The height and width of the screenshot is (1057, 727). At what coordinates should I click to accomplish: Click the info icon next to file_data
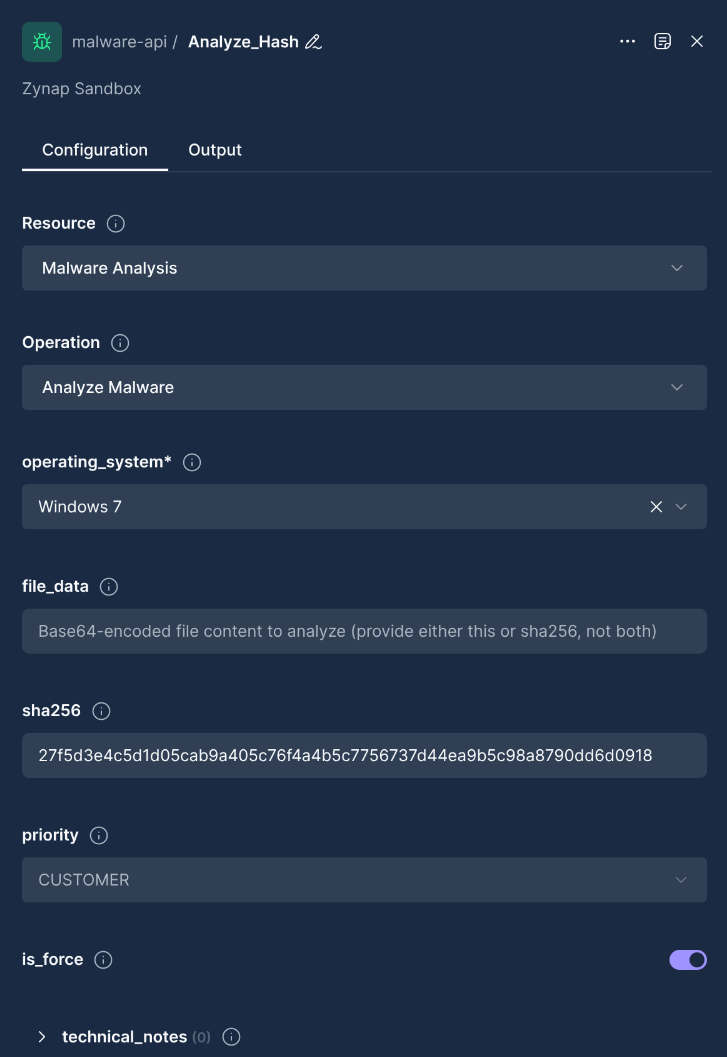point(108,587)
